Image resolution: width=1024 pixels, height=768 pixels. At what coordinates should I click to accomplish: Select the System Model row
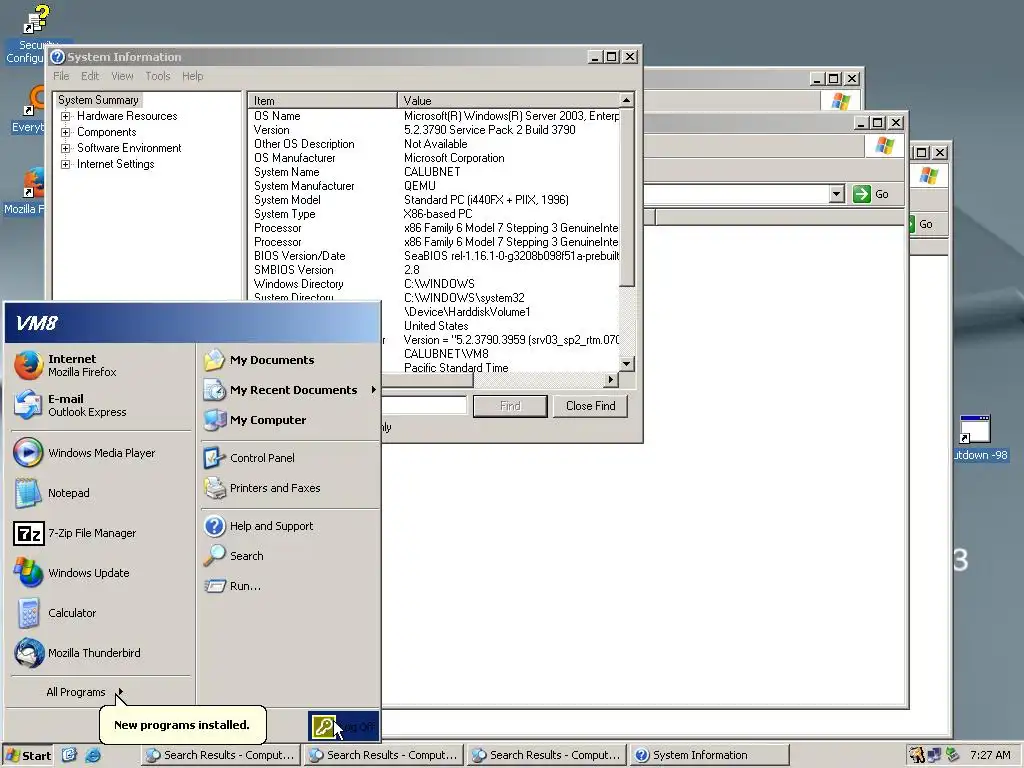click(434, 200)
